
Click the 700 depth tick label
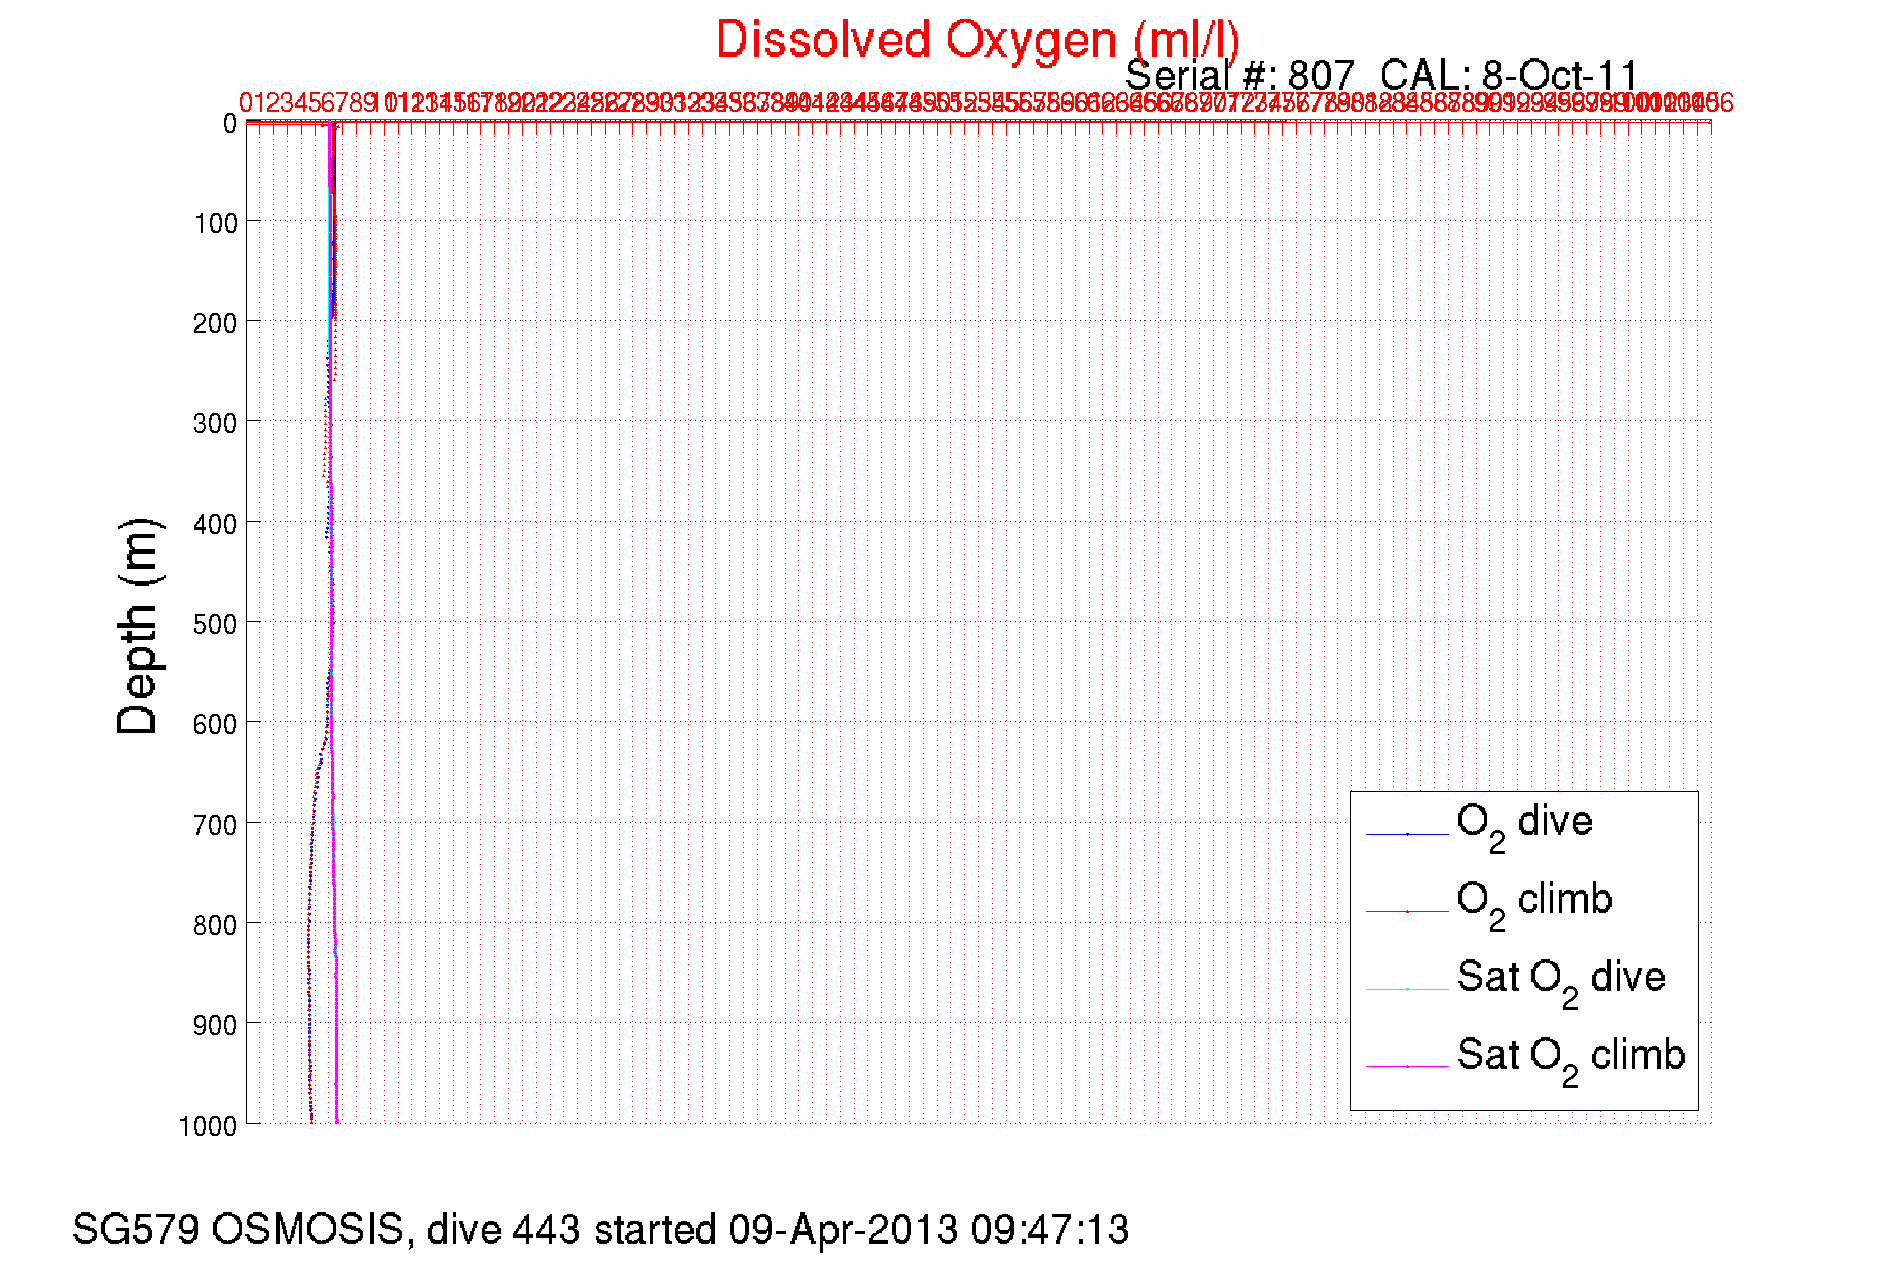[216, 825]
